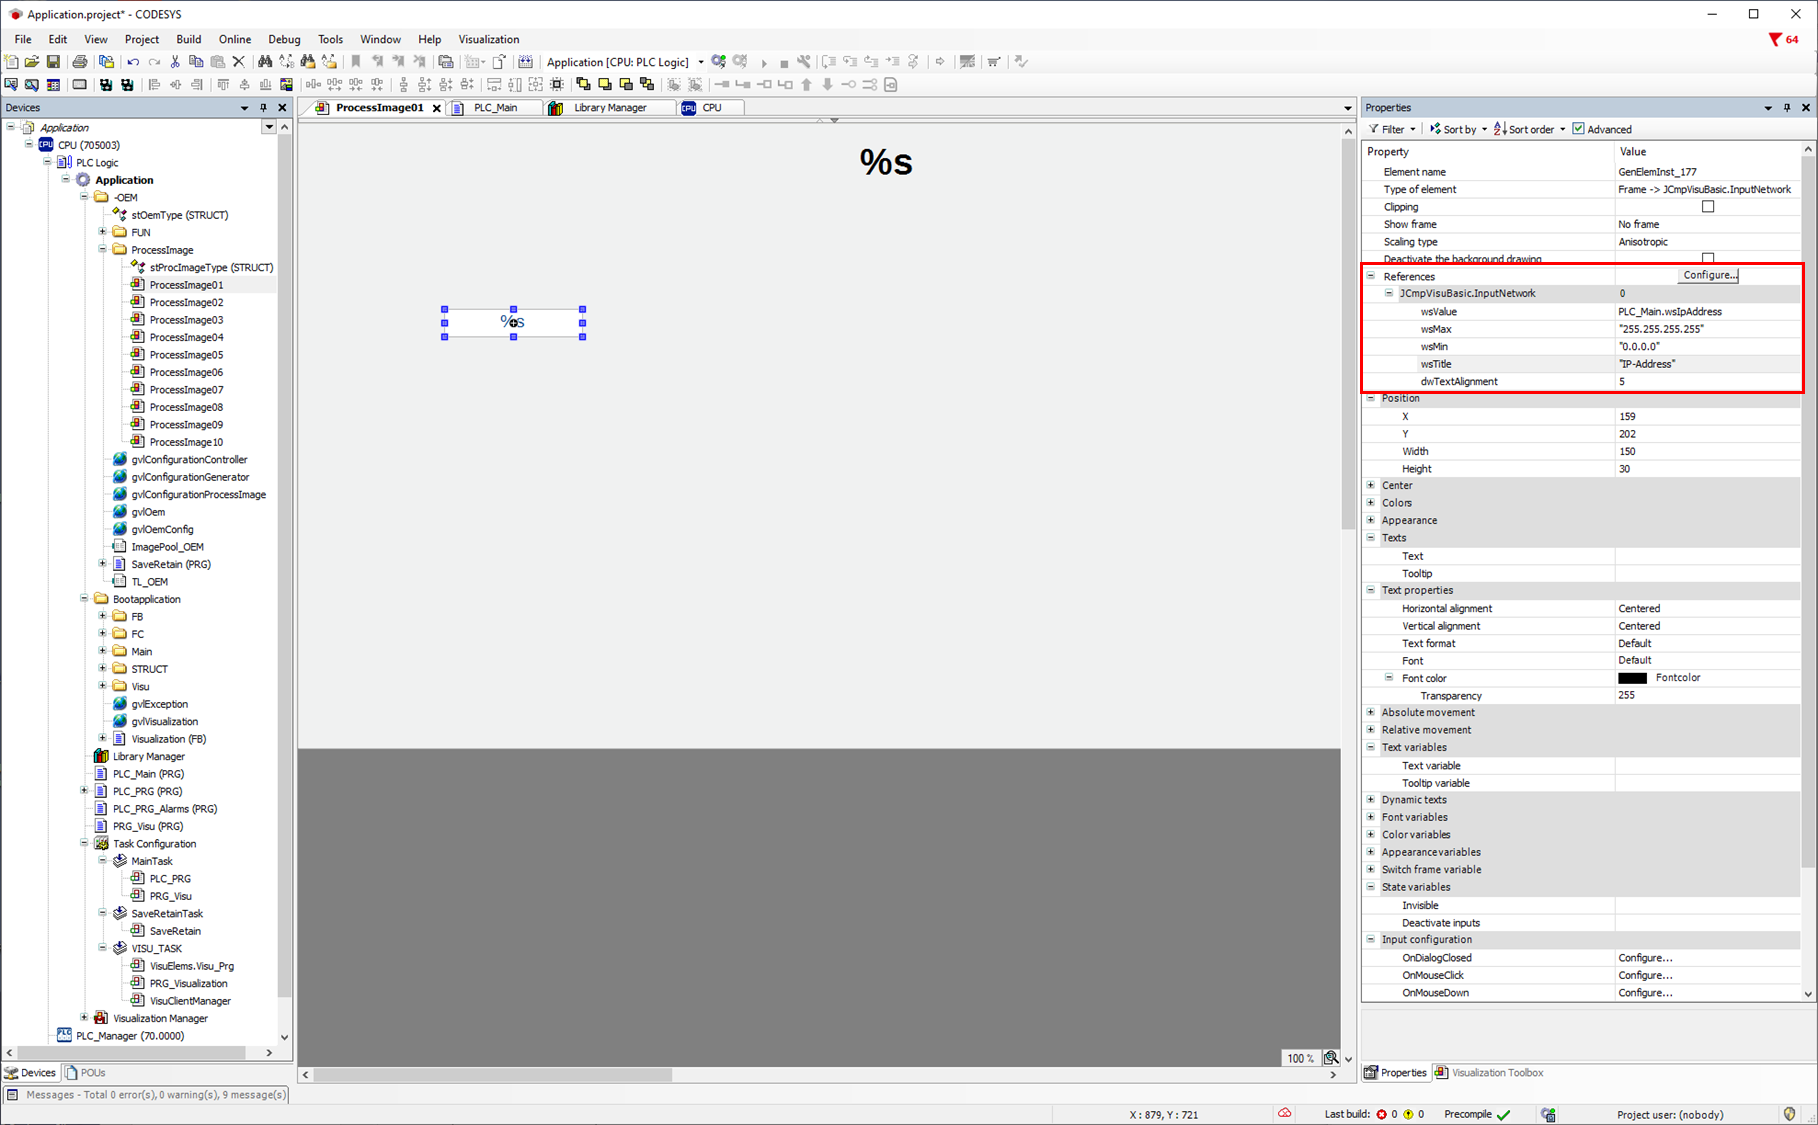The image size is (1818, 1125).
Task: Expand the Colors property group
Action: tap(1371, 503)
